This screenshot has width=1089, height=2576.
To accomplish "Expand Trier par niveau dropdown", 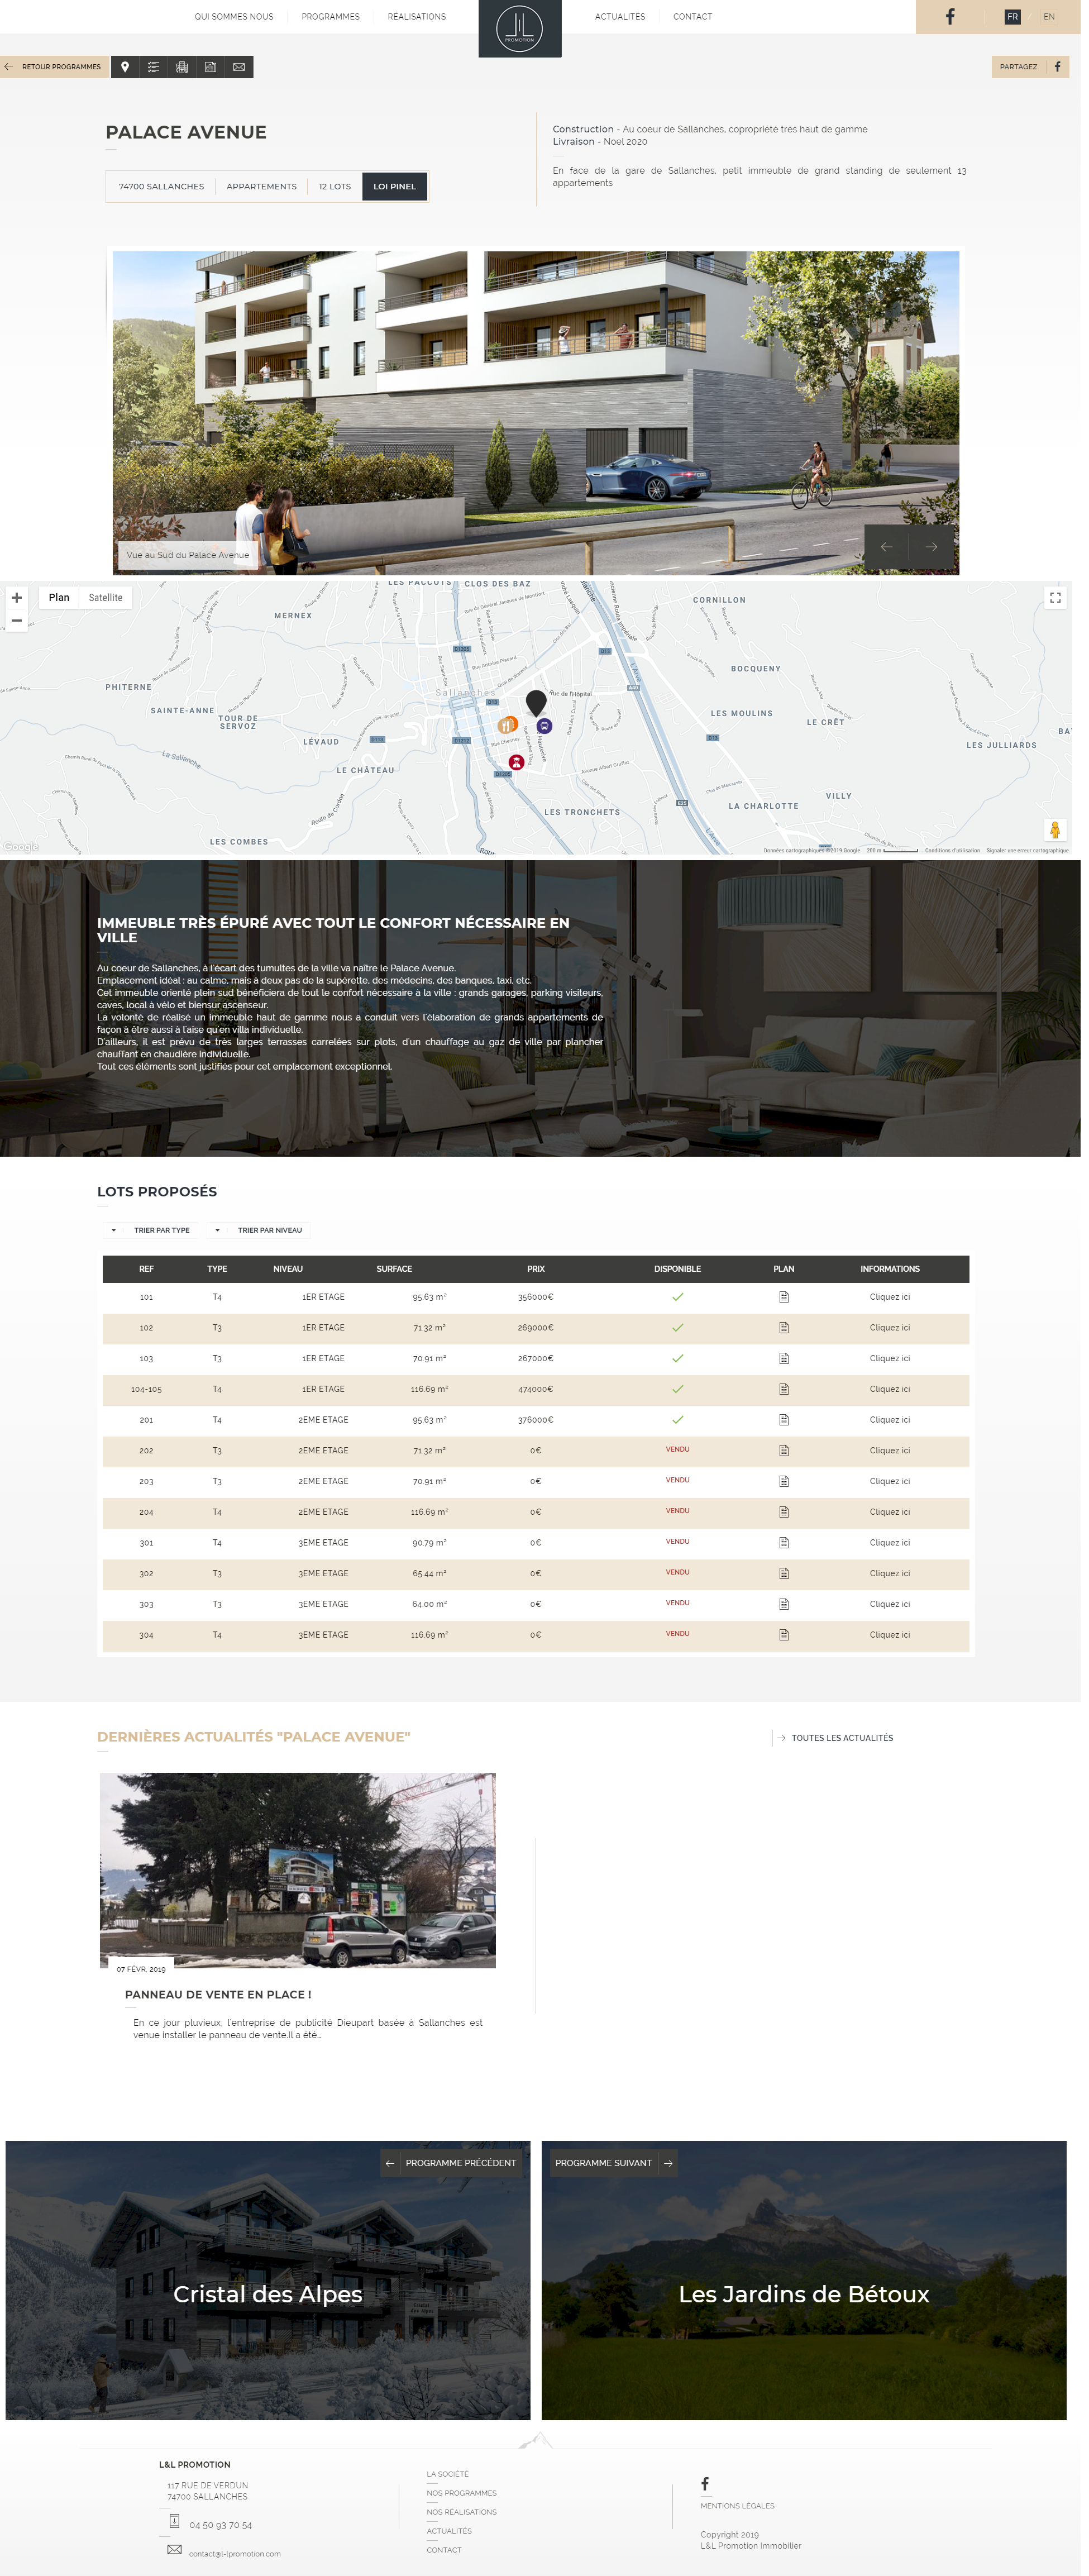I will click(x=259, y=1230).
